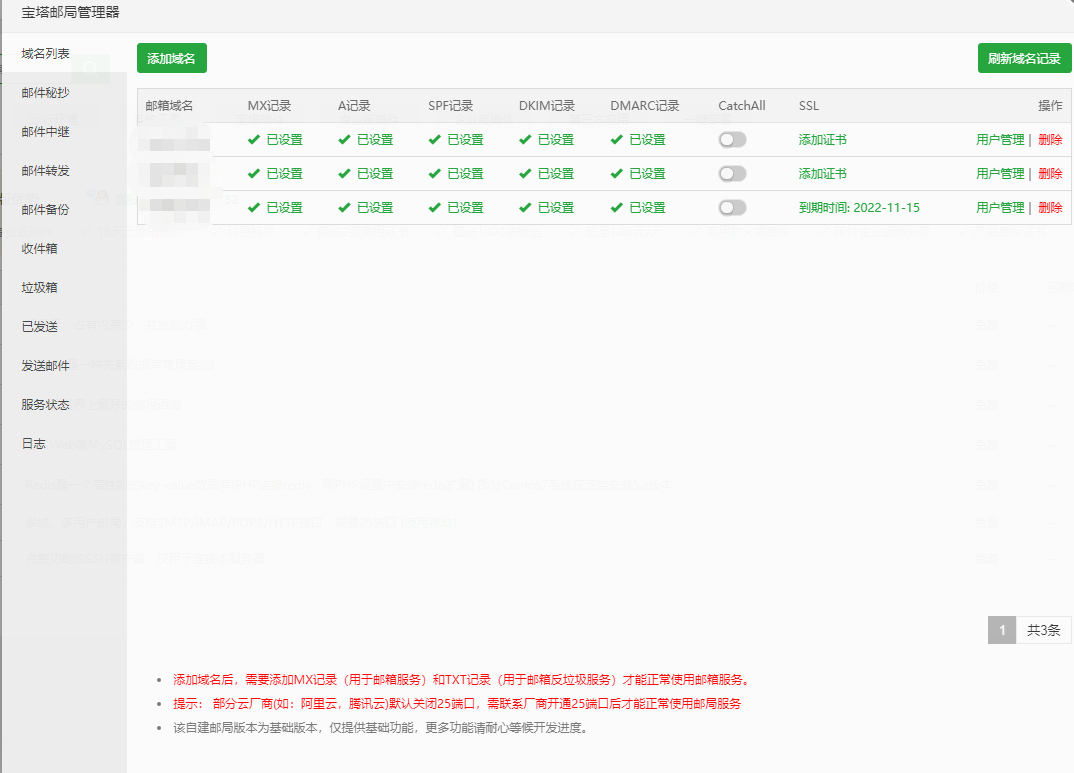Switch CatchAll on the third domain row
Image resolution: width=1074 pixels, height=773 pixels.
point(732,208)
